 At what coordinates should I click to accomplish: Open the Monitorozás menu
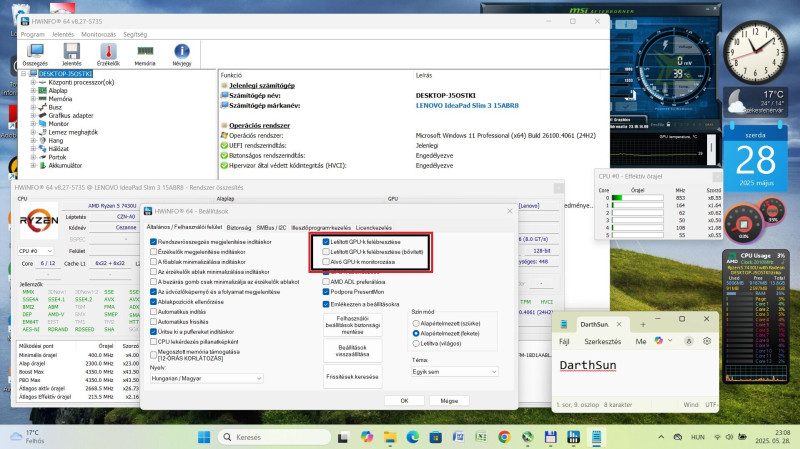click(x=98, y=34)
